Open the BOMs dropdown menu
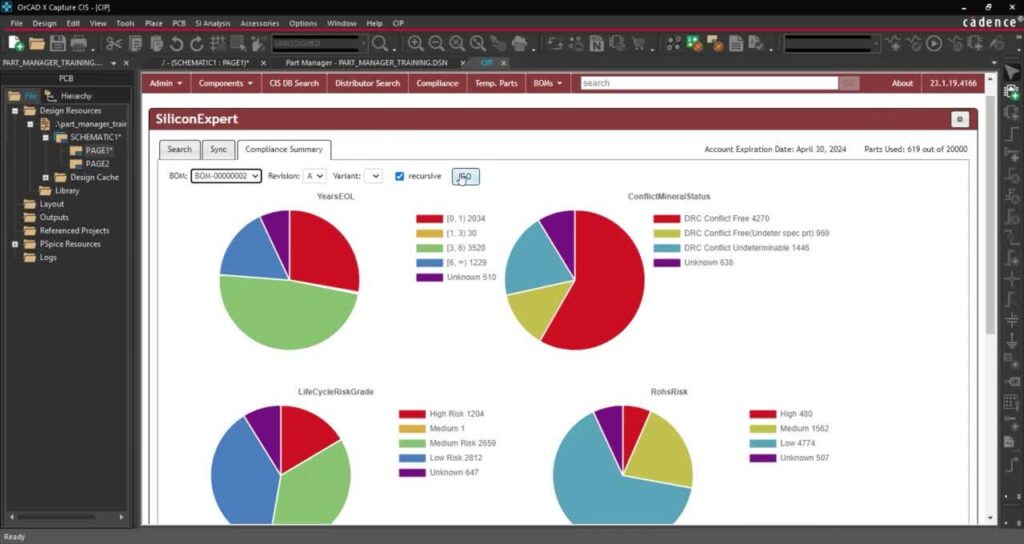The image size is (1024, 544). pos(547,84)
